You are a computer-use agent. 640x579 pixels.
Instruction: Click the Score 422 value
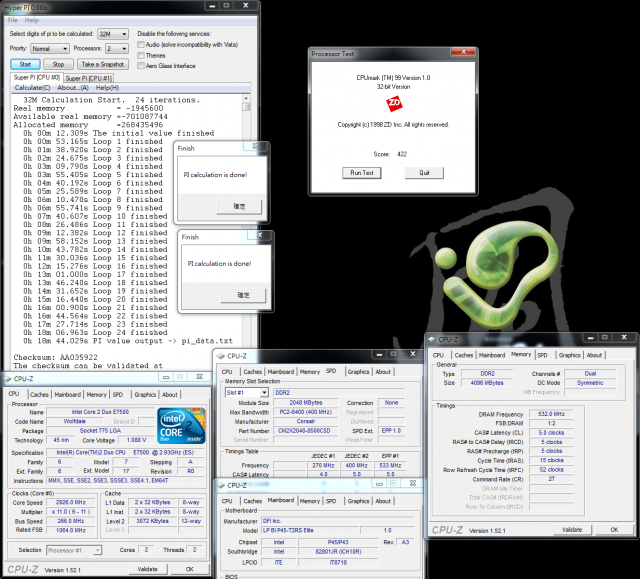tap(402, 154)
